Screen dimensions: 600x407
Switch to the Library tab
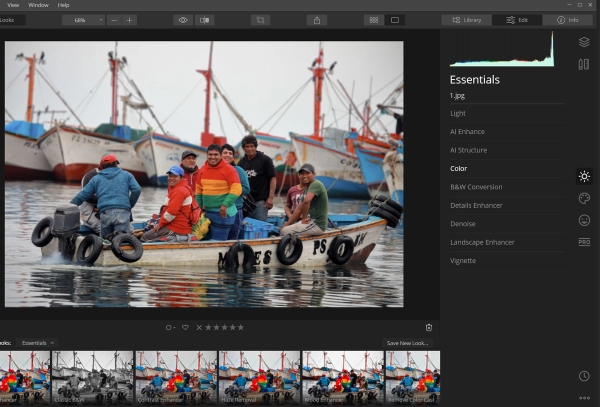(466, 20)
